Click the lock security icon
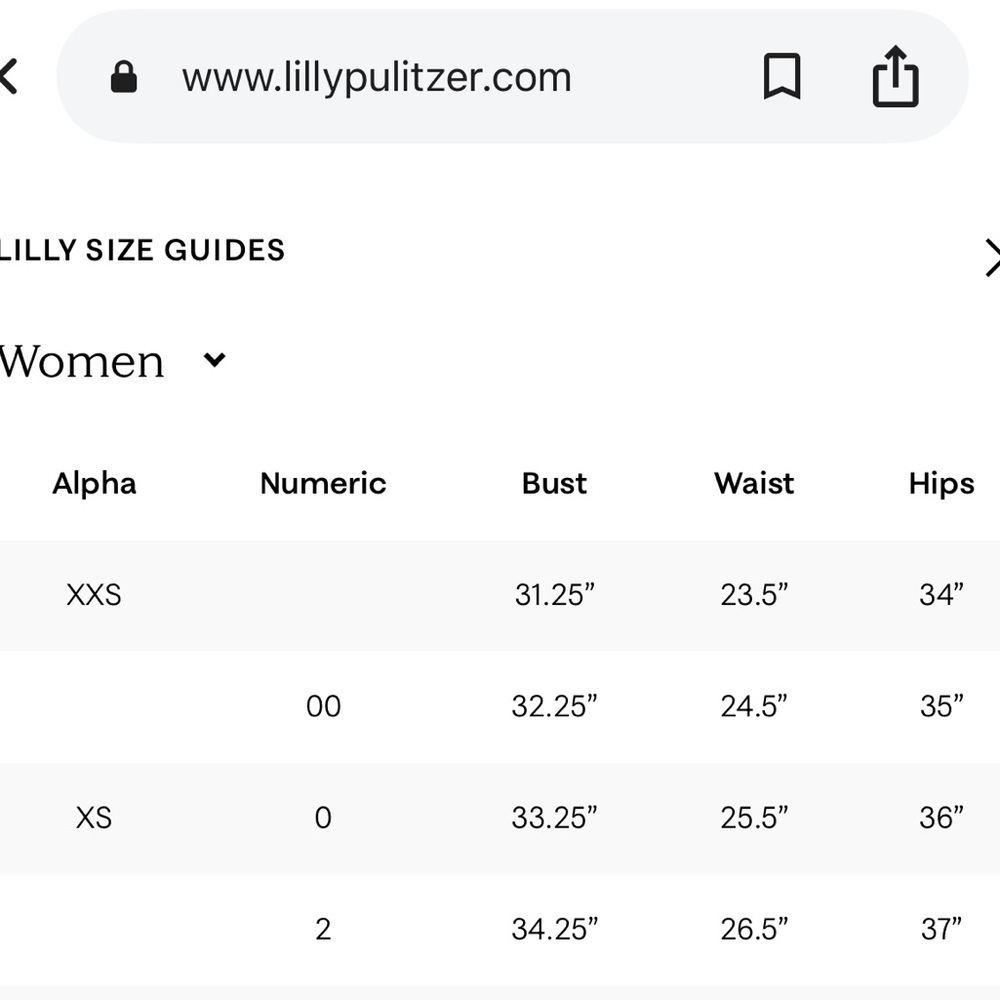 pyautogui.click(x=124, y=77)
